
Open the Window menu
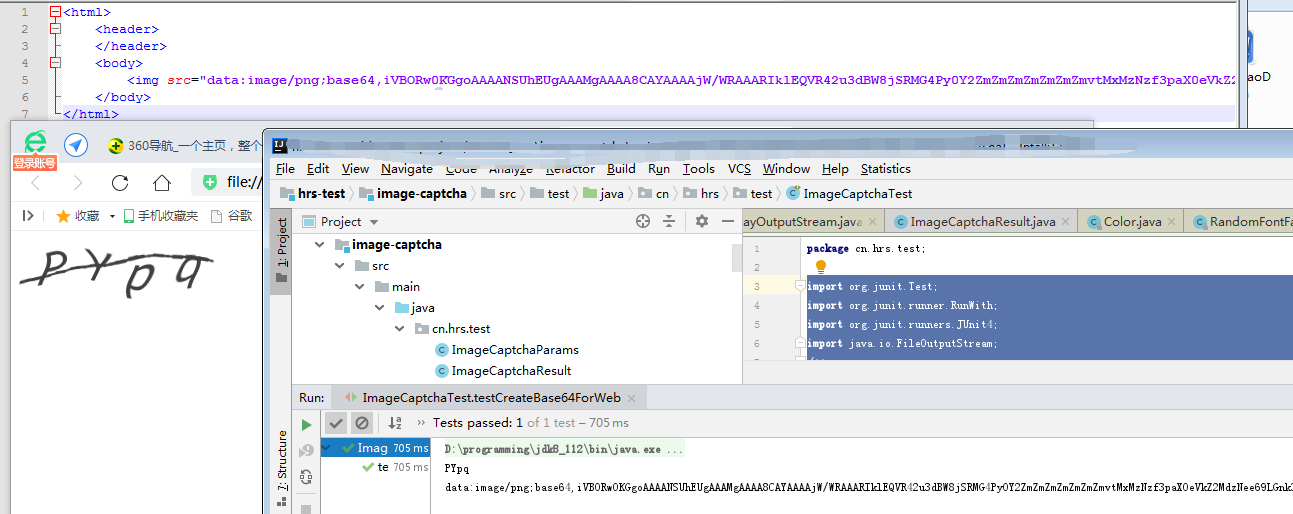pyautogui.click(x=786, y=169)
